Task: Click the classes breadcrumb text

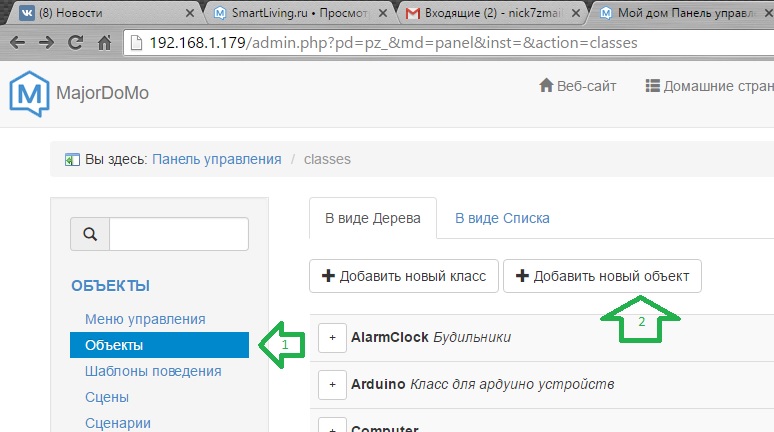Action: [327, 159]
